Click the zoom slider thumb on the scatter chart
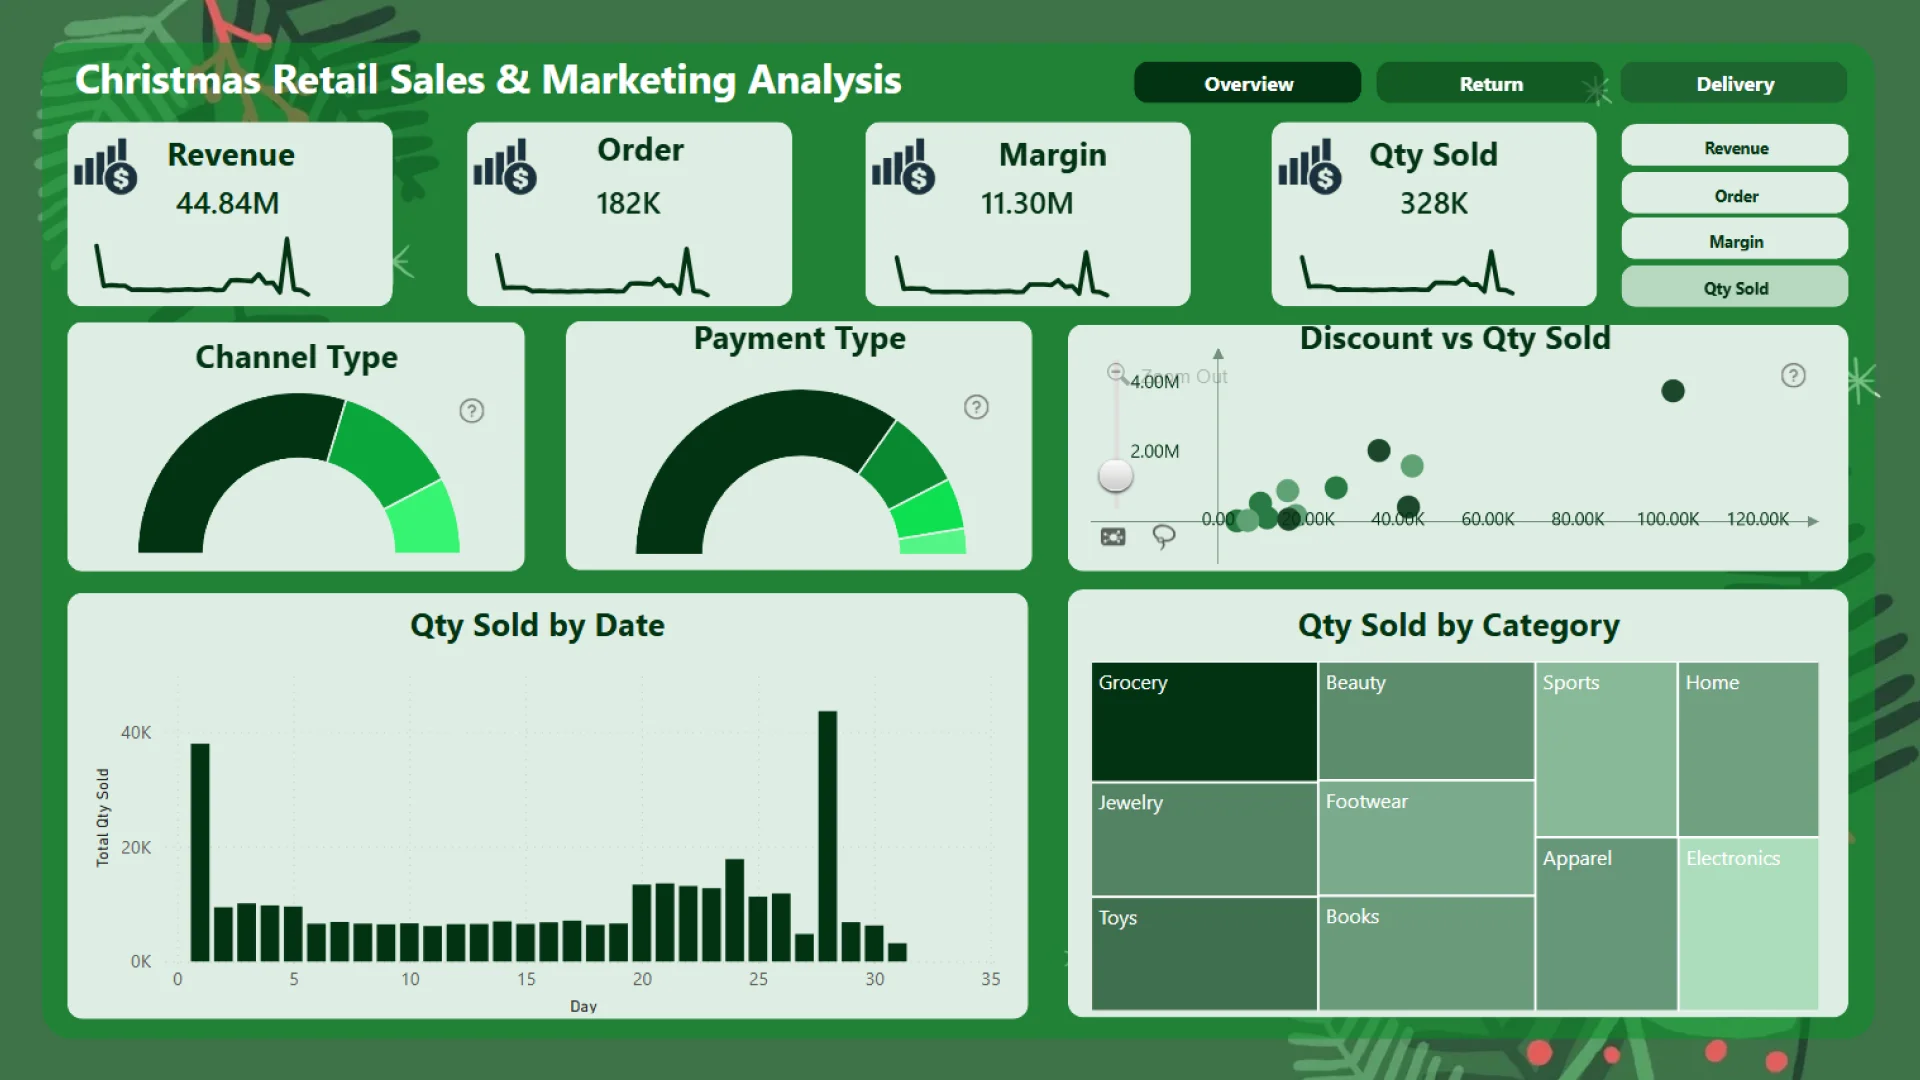 1114,476
